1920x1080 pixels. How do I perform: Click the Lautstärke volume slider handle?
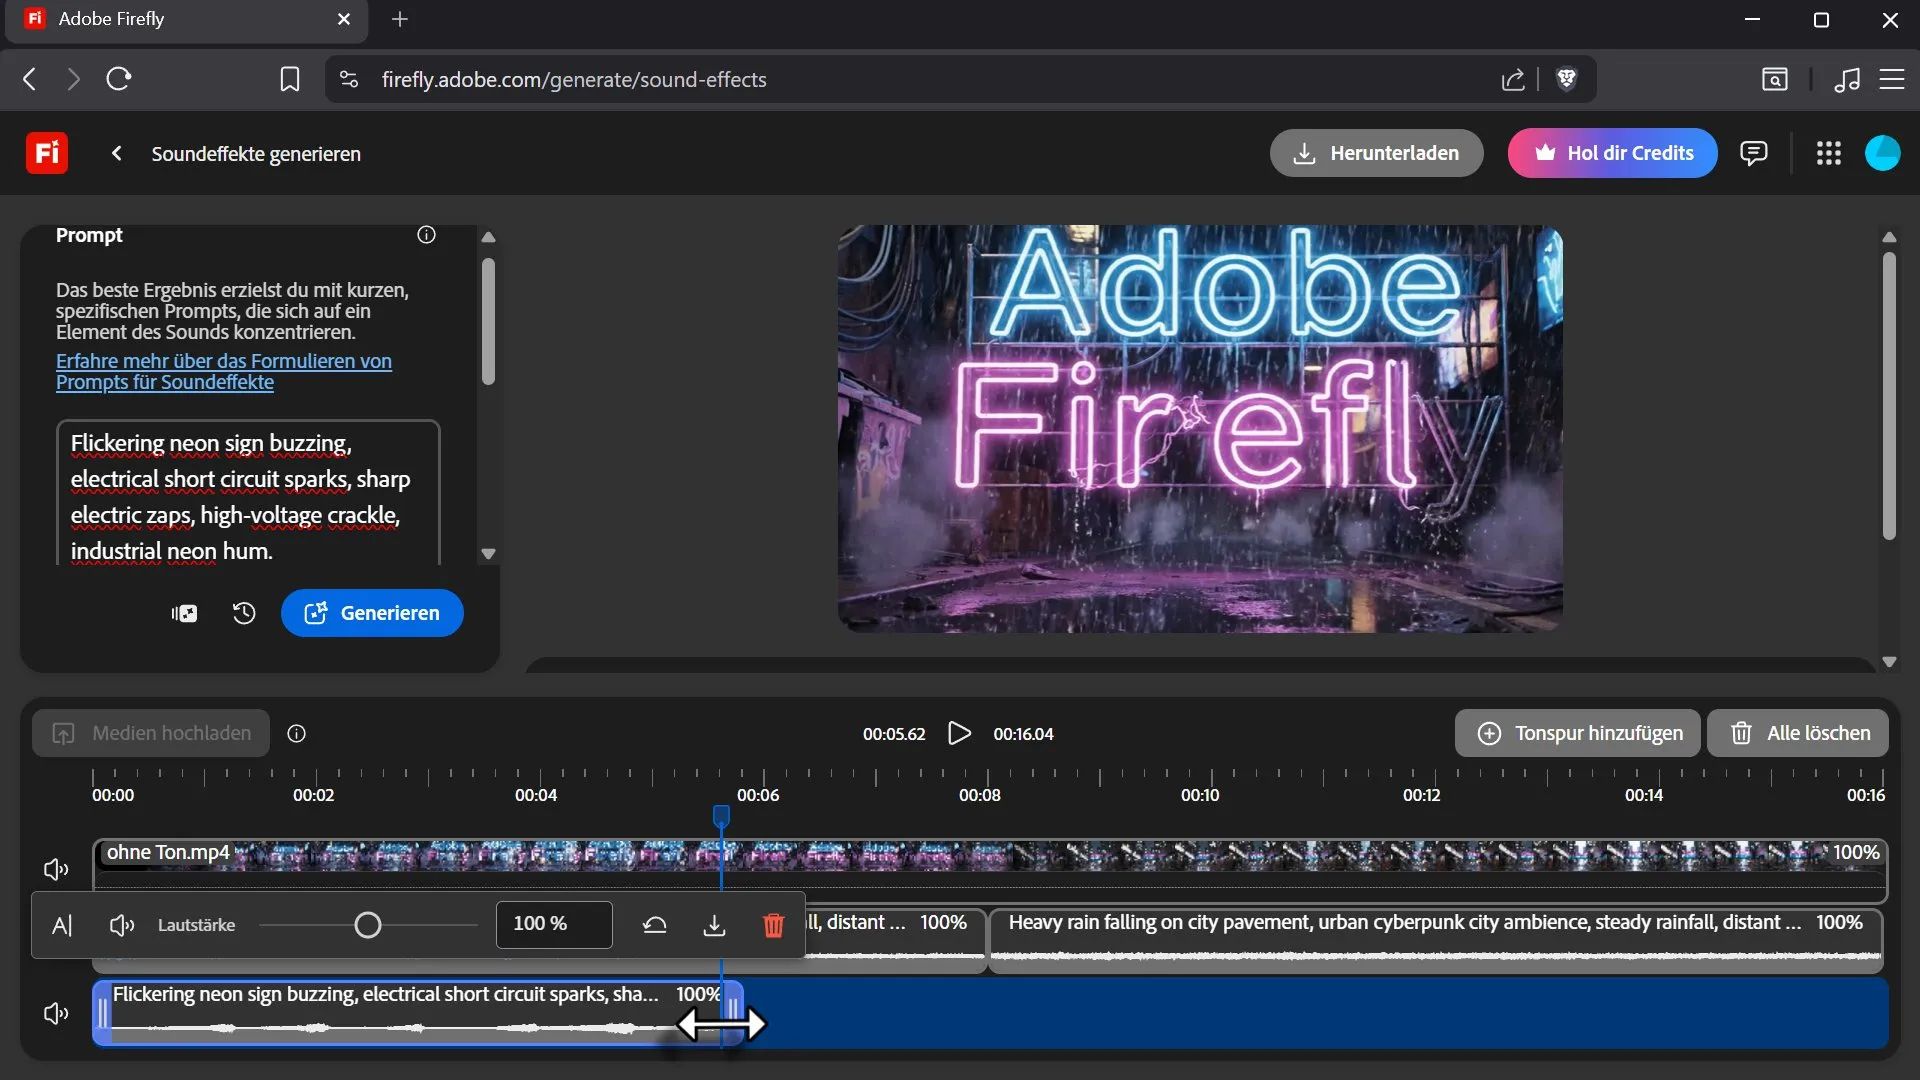click(x=368, y=925)
